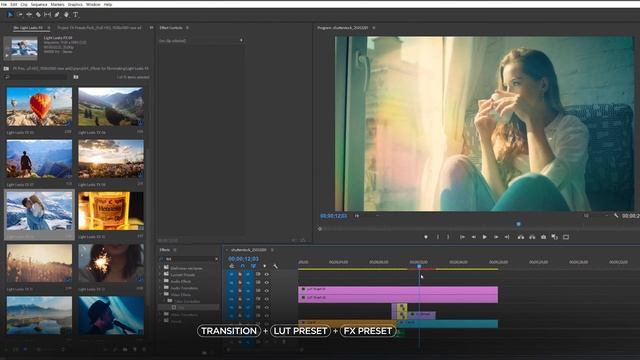This screenshot has height=360, width=640.
Task: Hide the lower pink LUT clip's track
Action: click(267, 299)
